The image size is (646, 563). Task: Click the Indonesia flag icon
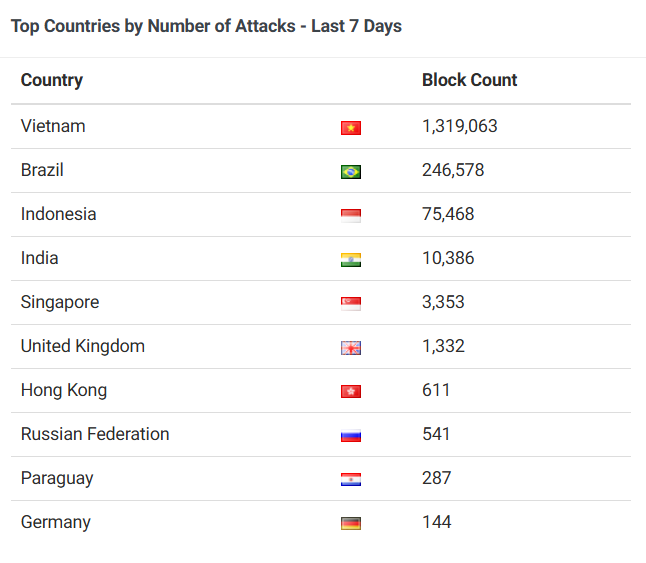click(x=350, y=216)
